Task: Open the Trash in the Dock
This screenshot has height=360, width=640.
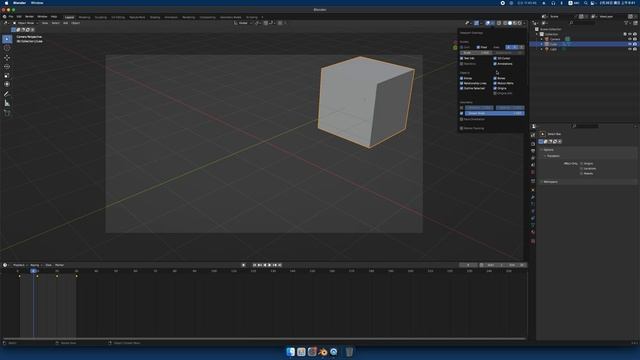Action: click(x=349, y=352)
